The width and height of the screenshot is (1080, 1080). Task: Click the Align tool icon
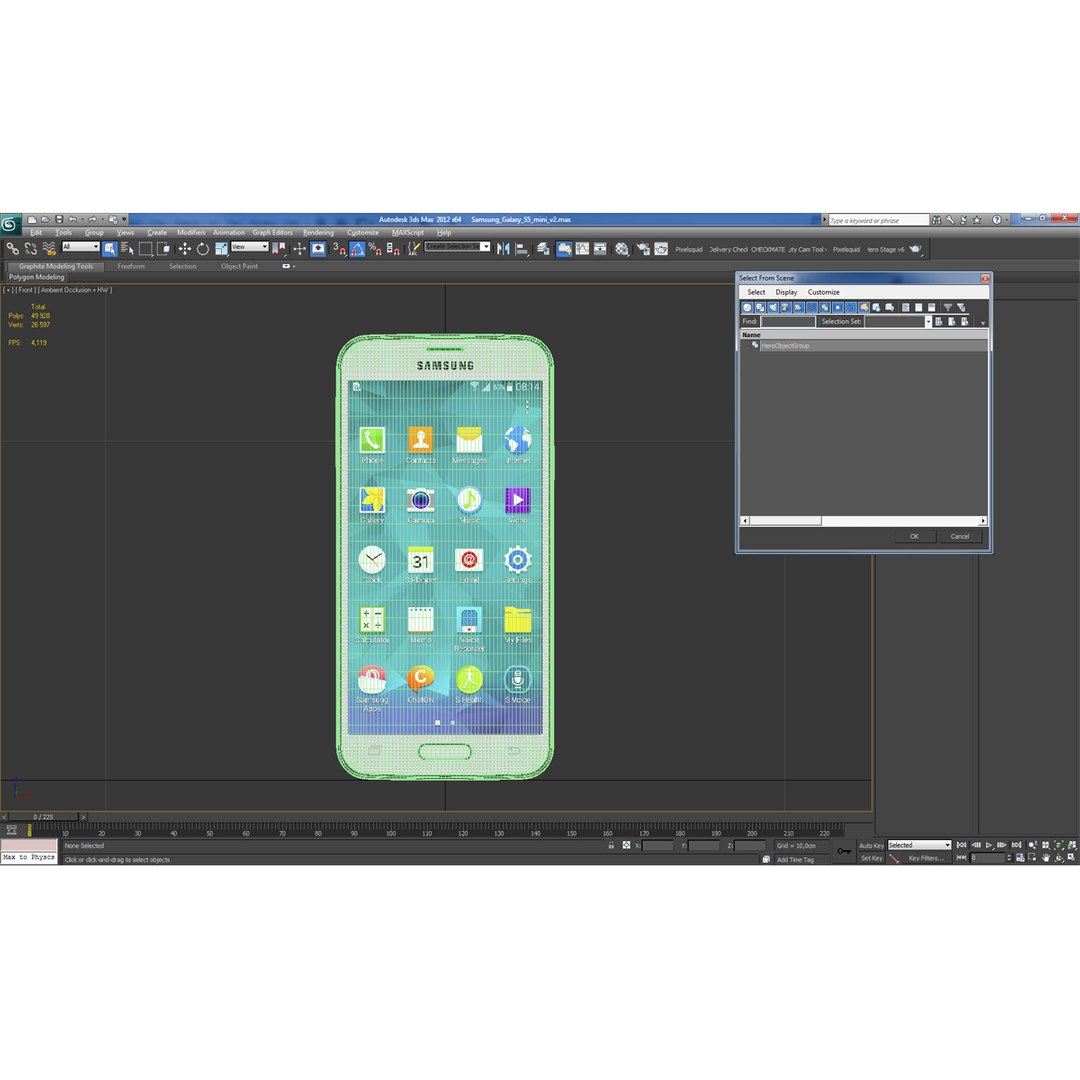521,249
